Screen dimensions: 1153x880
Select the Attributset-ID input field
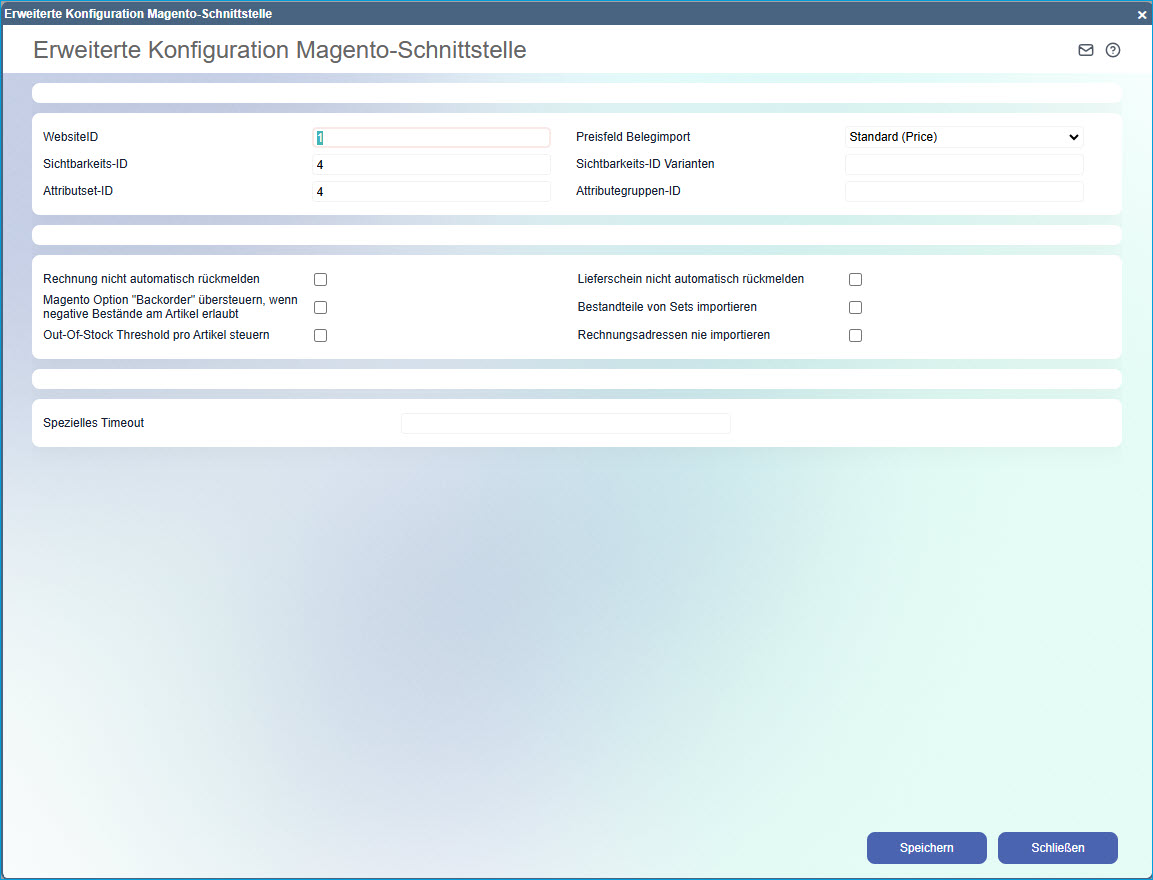tap(432, 192)
